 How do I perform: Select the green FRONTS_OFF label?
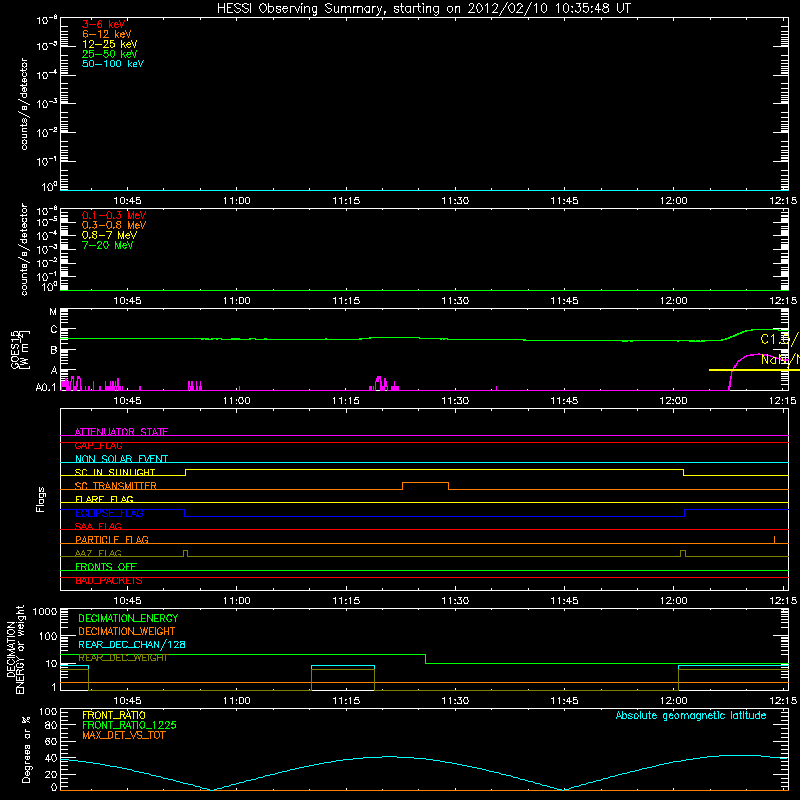tap(106, 566)
